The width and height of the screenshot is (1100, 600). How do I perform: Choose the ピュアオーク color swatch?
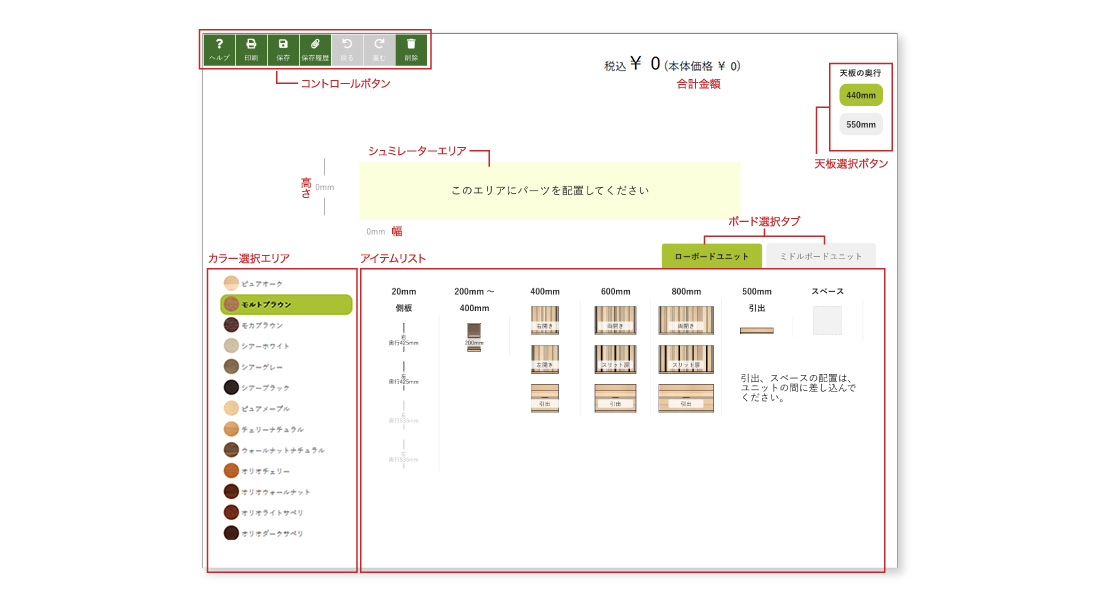click(x=232, y=284)
